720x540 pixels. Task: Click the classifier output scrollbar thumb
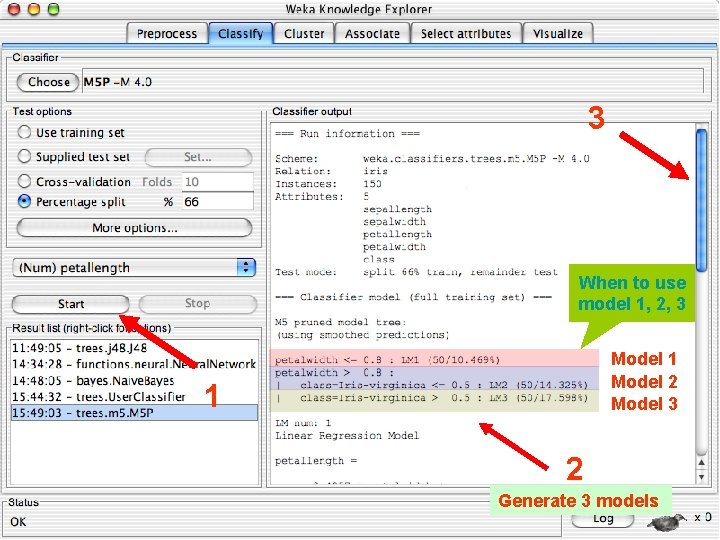pos(701,200)
